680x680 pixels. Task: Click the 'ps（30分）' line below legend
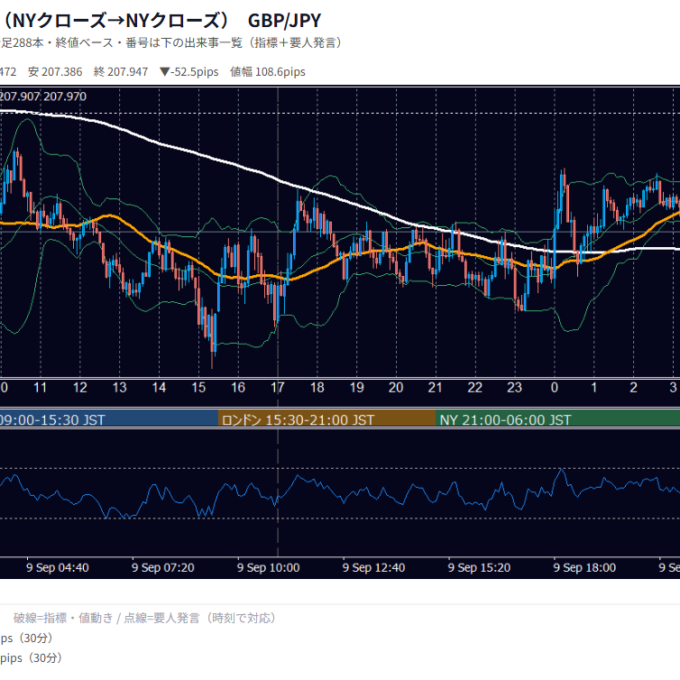coord(27,638)
